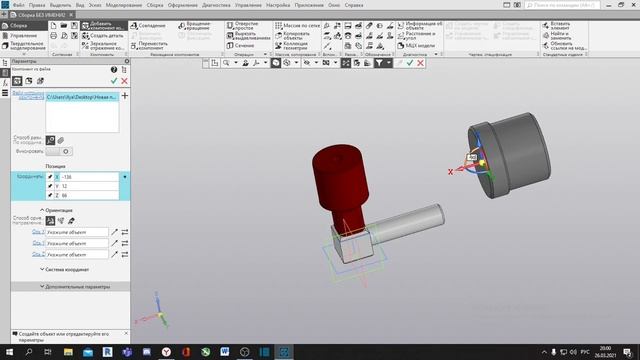Click the command search box
This screenshot has height=360, width=640.
(x=562, y=5)
